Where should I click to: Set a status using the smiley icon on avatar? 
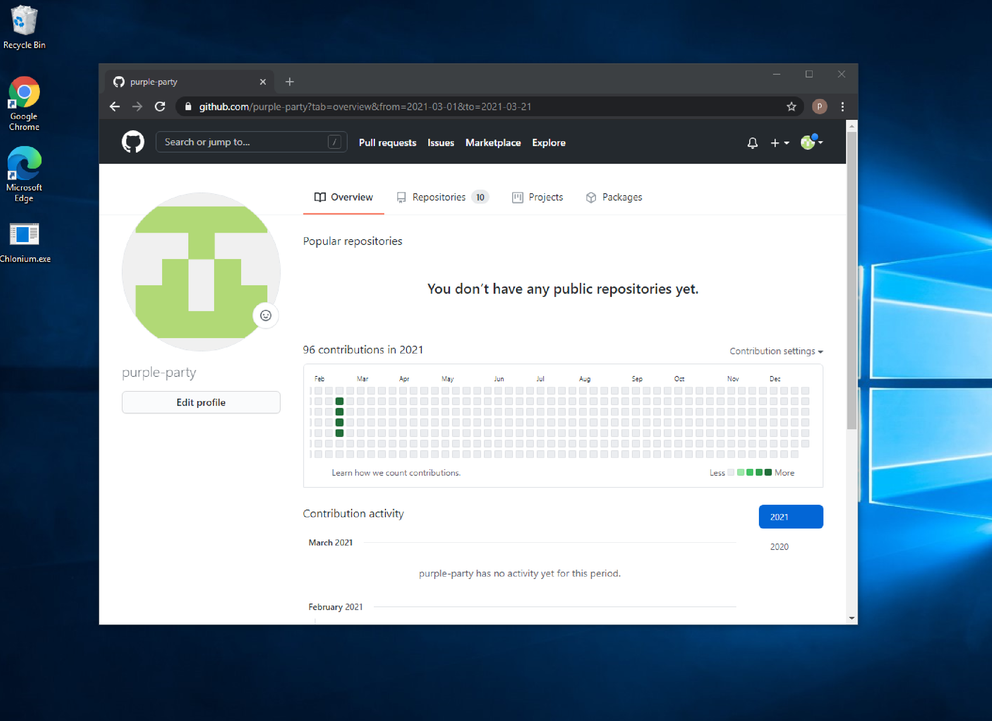(265, 315)
